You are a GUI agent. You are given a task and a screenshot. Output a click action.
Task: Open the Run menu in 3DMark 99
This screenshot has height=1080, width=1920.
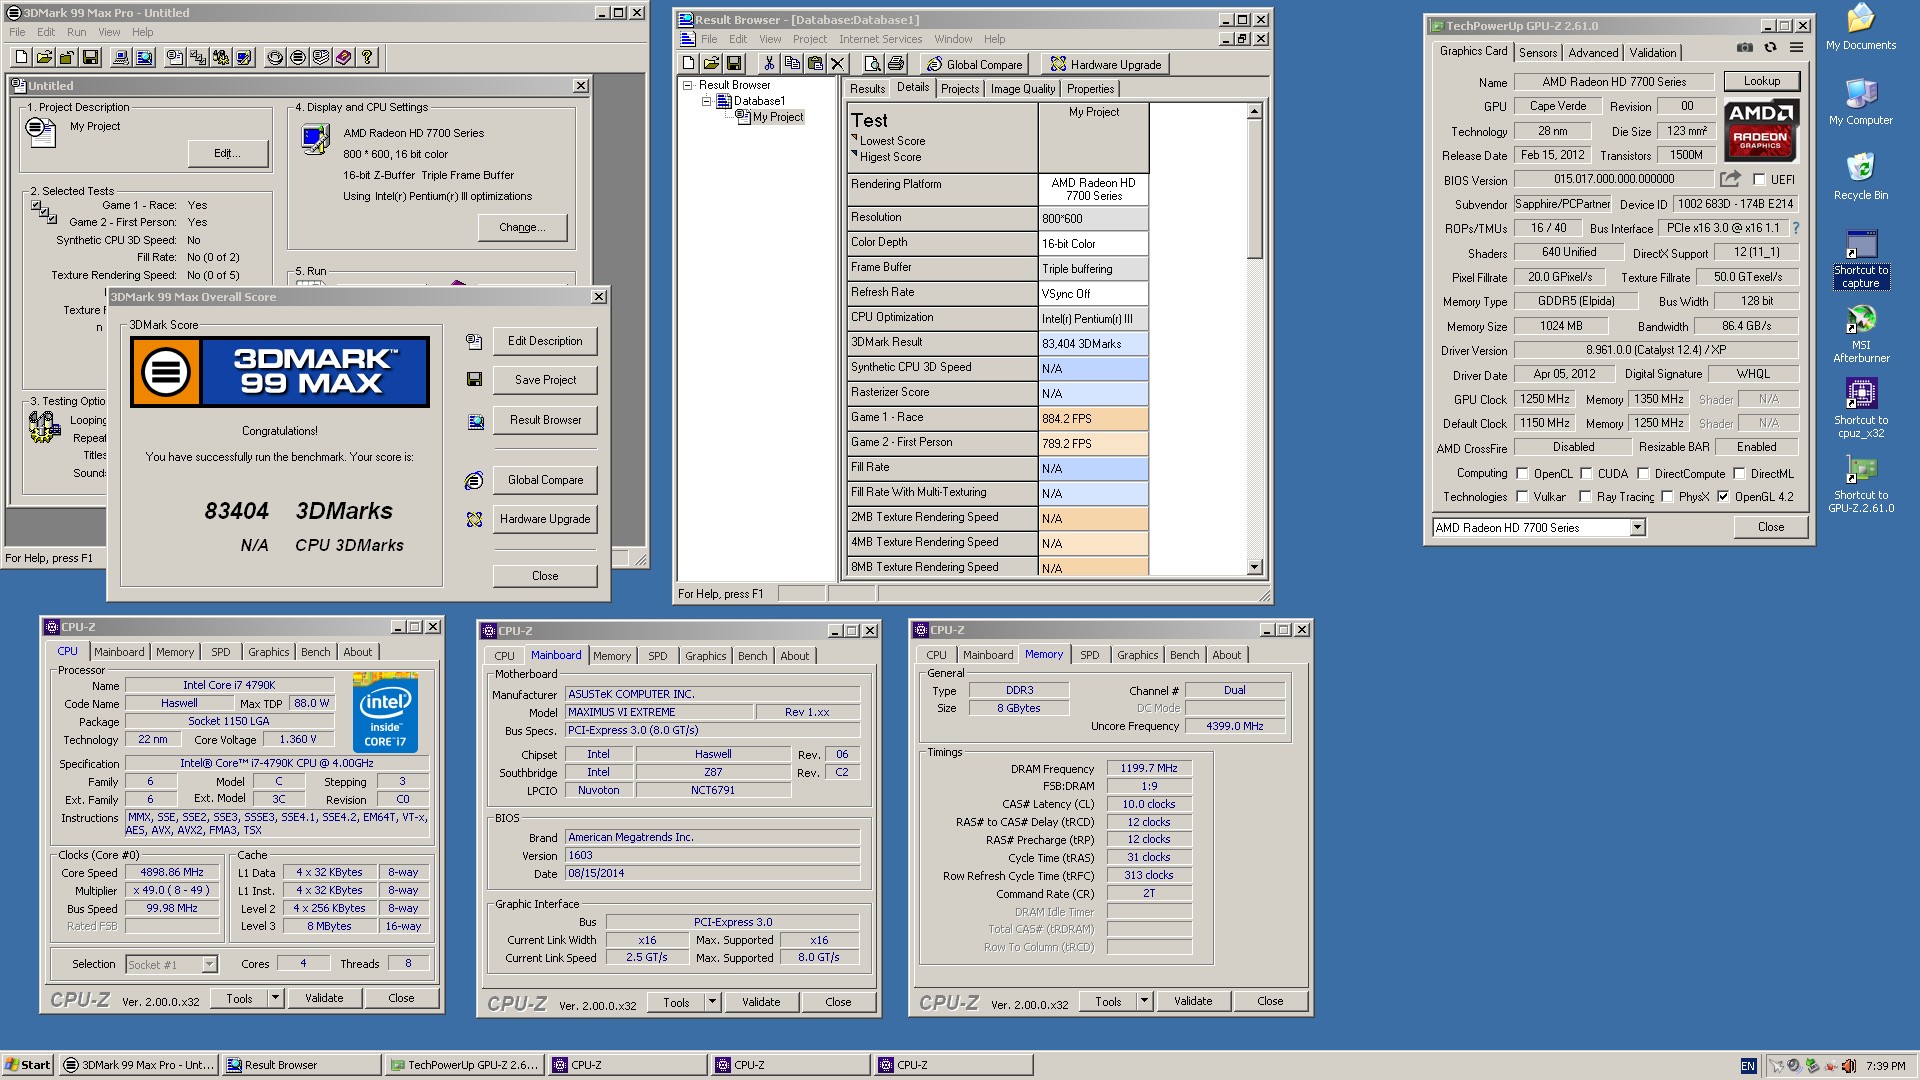point(76,32)
